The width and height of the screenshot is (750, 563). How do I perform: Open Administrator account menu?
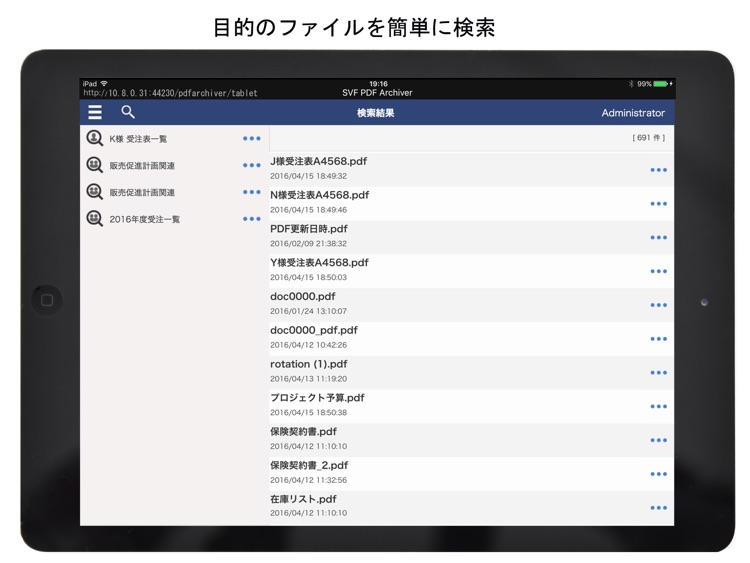[633, 113]
